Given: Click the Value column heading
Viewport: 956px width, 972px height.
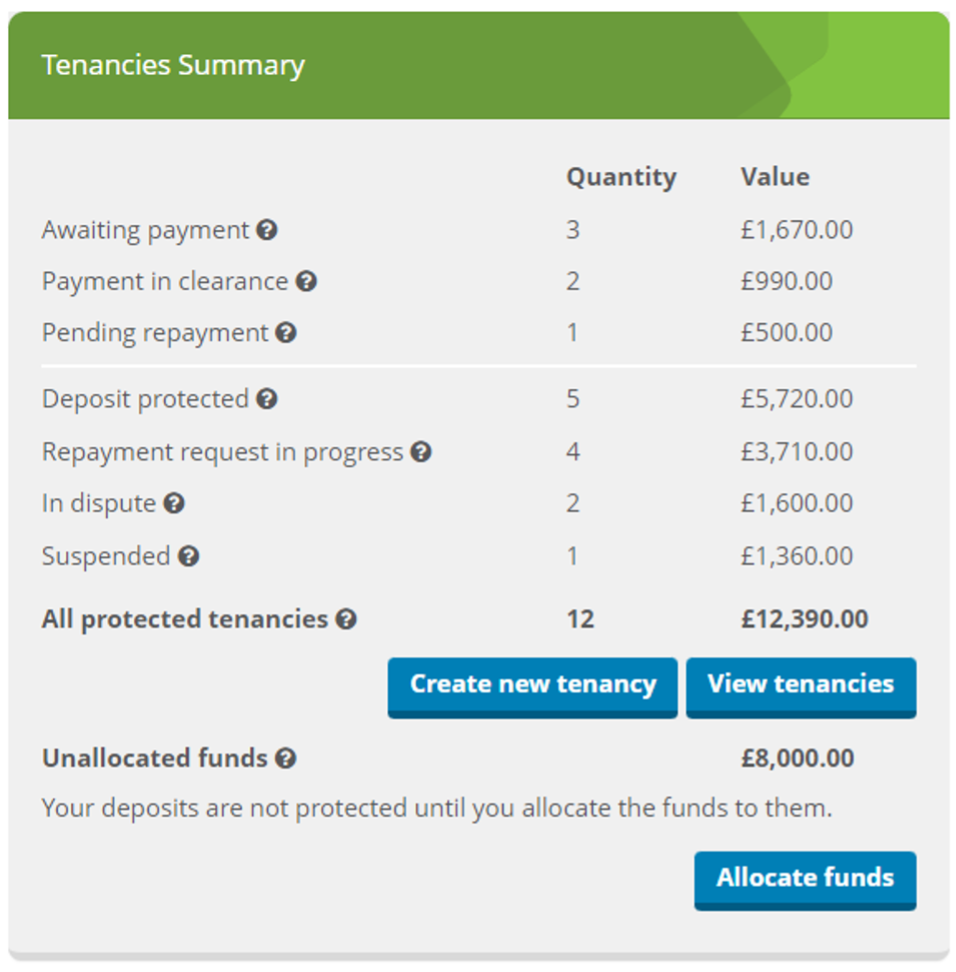Looking at the screenshot, I should point(775,177).
